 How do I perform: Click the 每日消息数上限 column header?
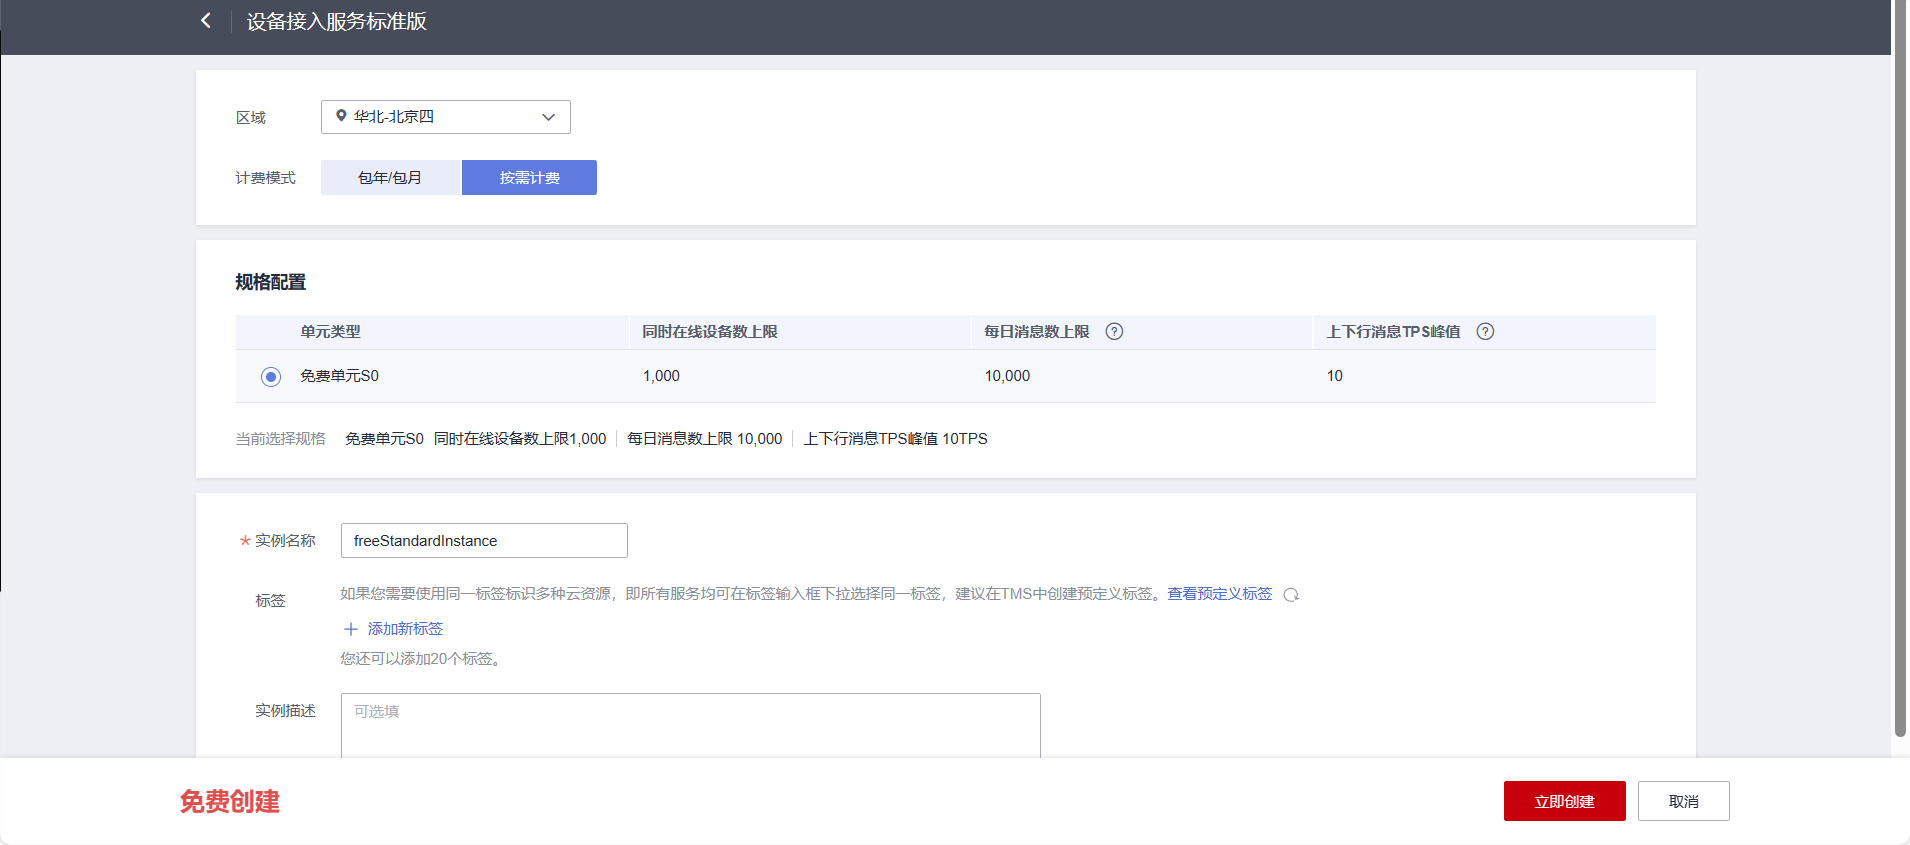click(x=1037, y=332)
